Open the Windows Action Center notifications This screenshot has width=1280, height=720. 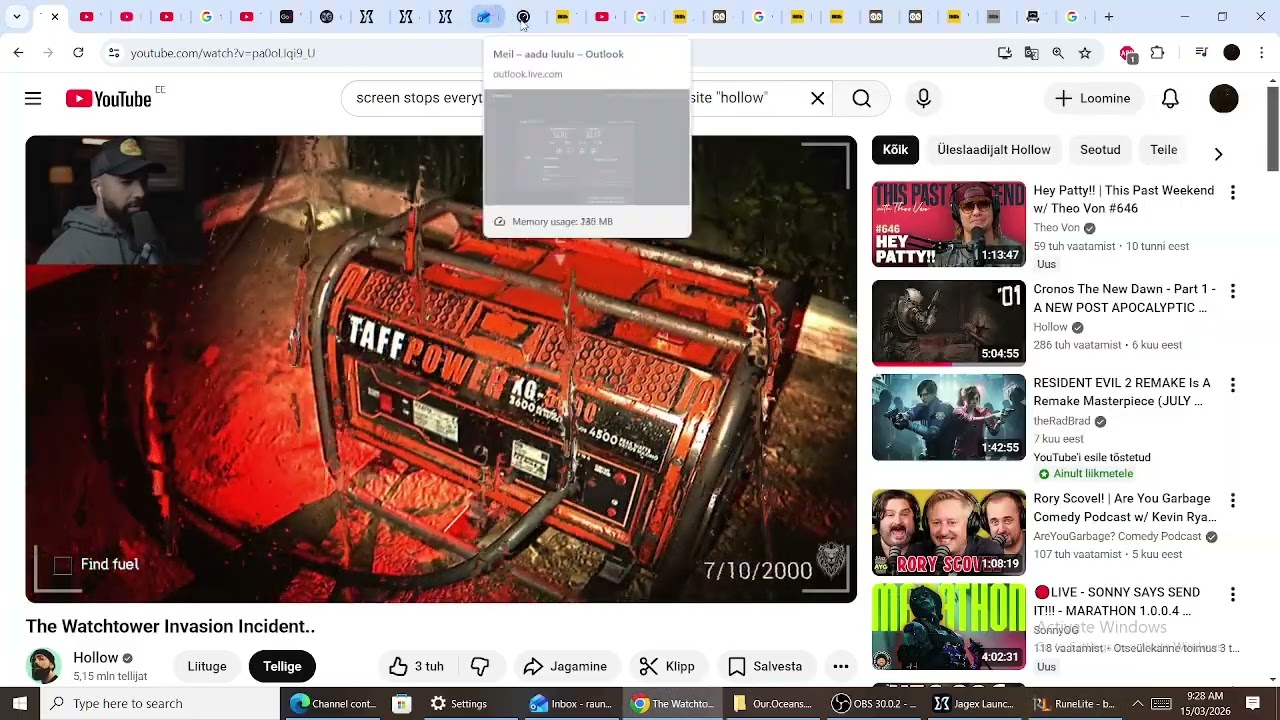pos(1253,703)
